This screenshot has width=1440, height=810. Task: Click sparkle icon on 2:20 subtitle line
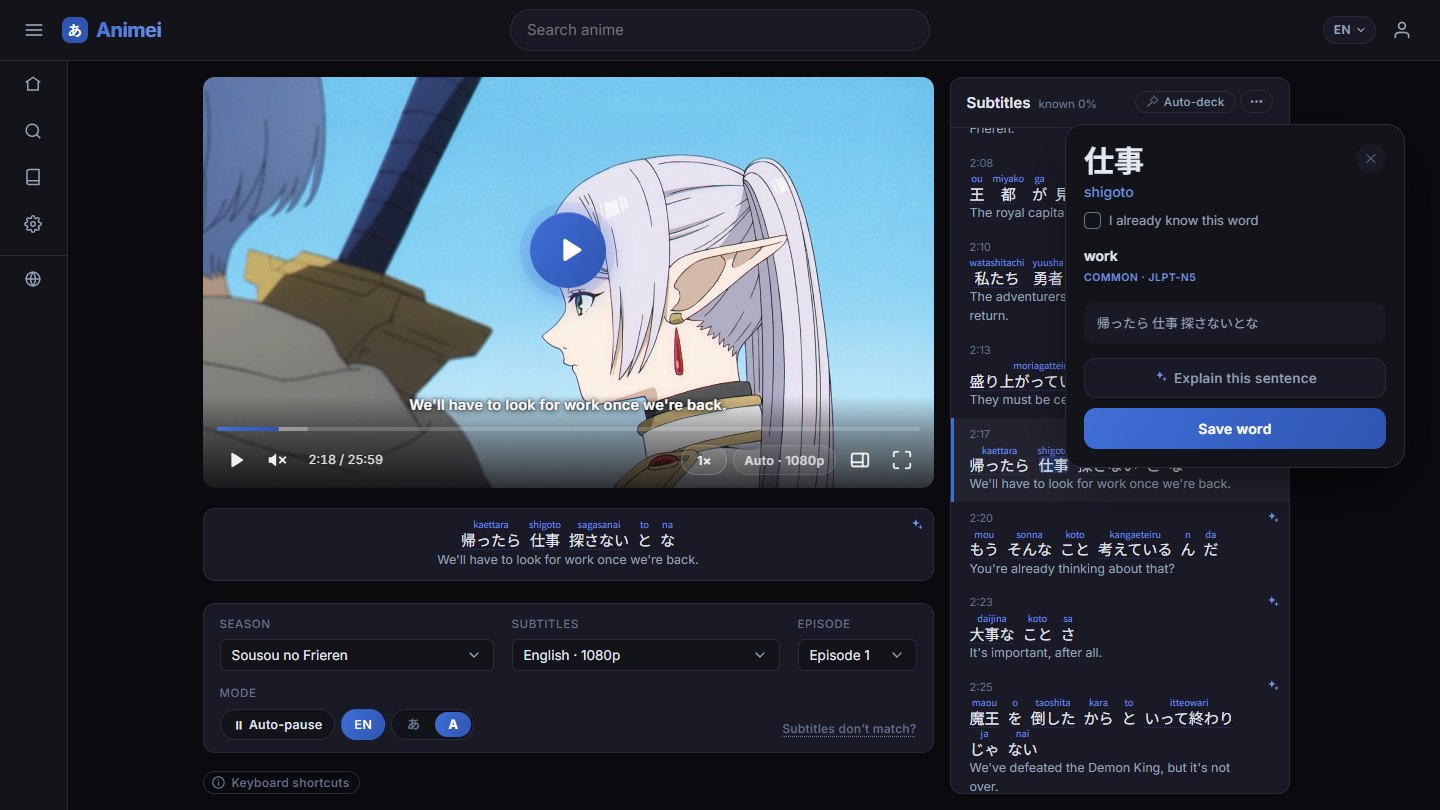point(1273,517)
